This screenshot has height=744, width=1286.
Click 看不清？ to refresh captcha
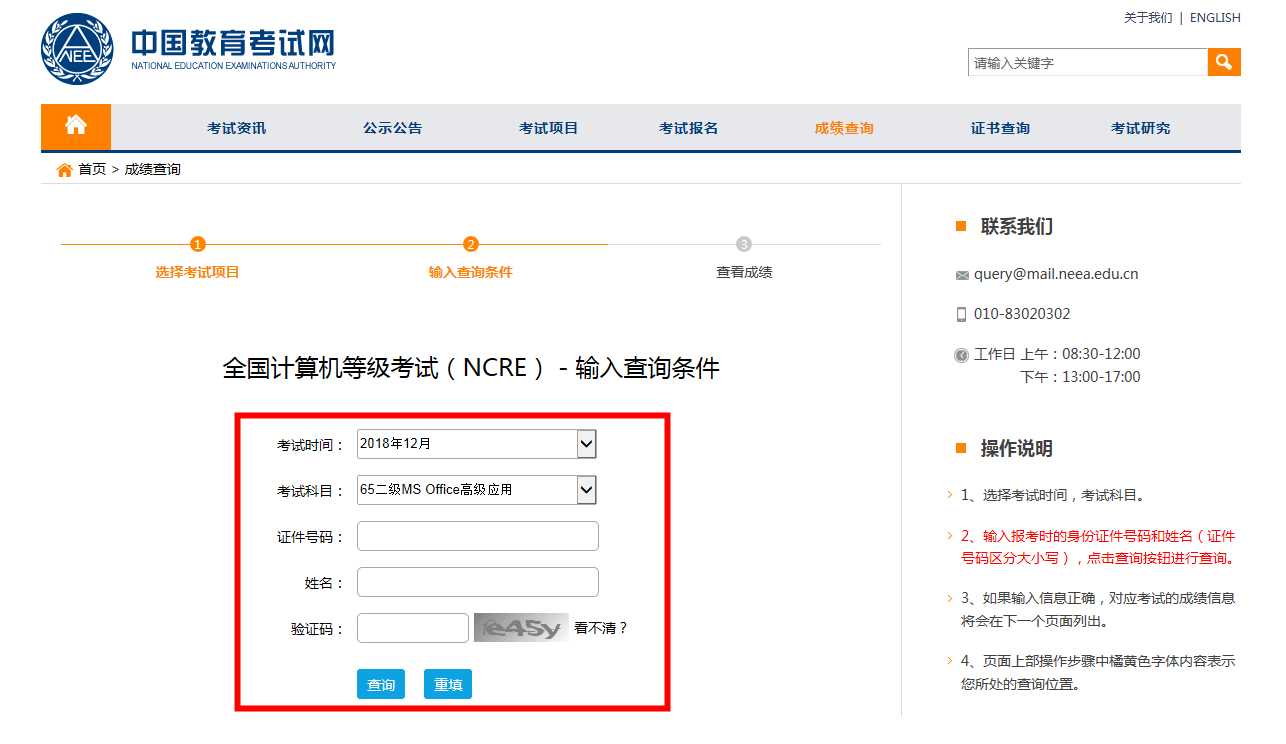coord(601,628)
